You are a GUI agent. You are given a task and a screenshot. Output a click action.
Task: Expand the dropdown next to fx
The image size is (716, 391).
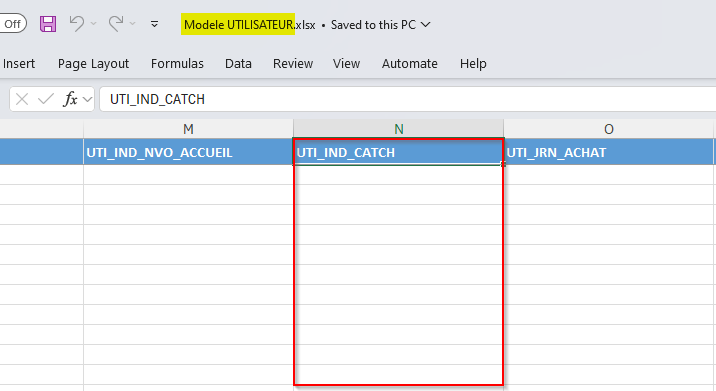pos(87,99)
